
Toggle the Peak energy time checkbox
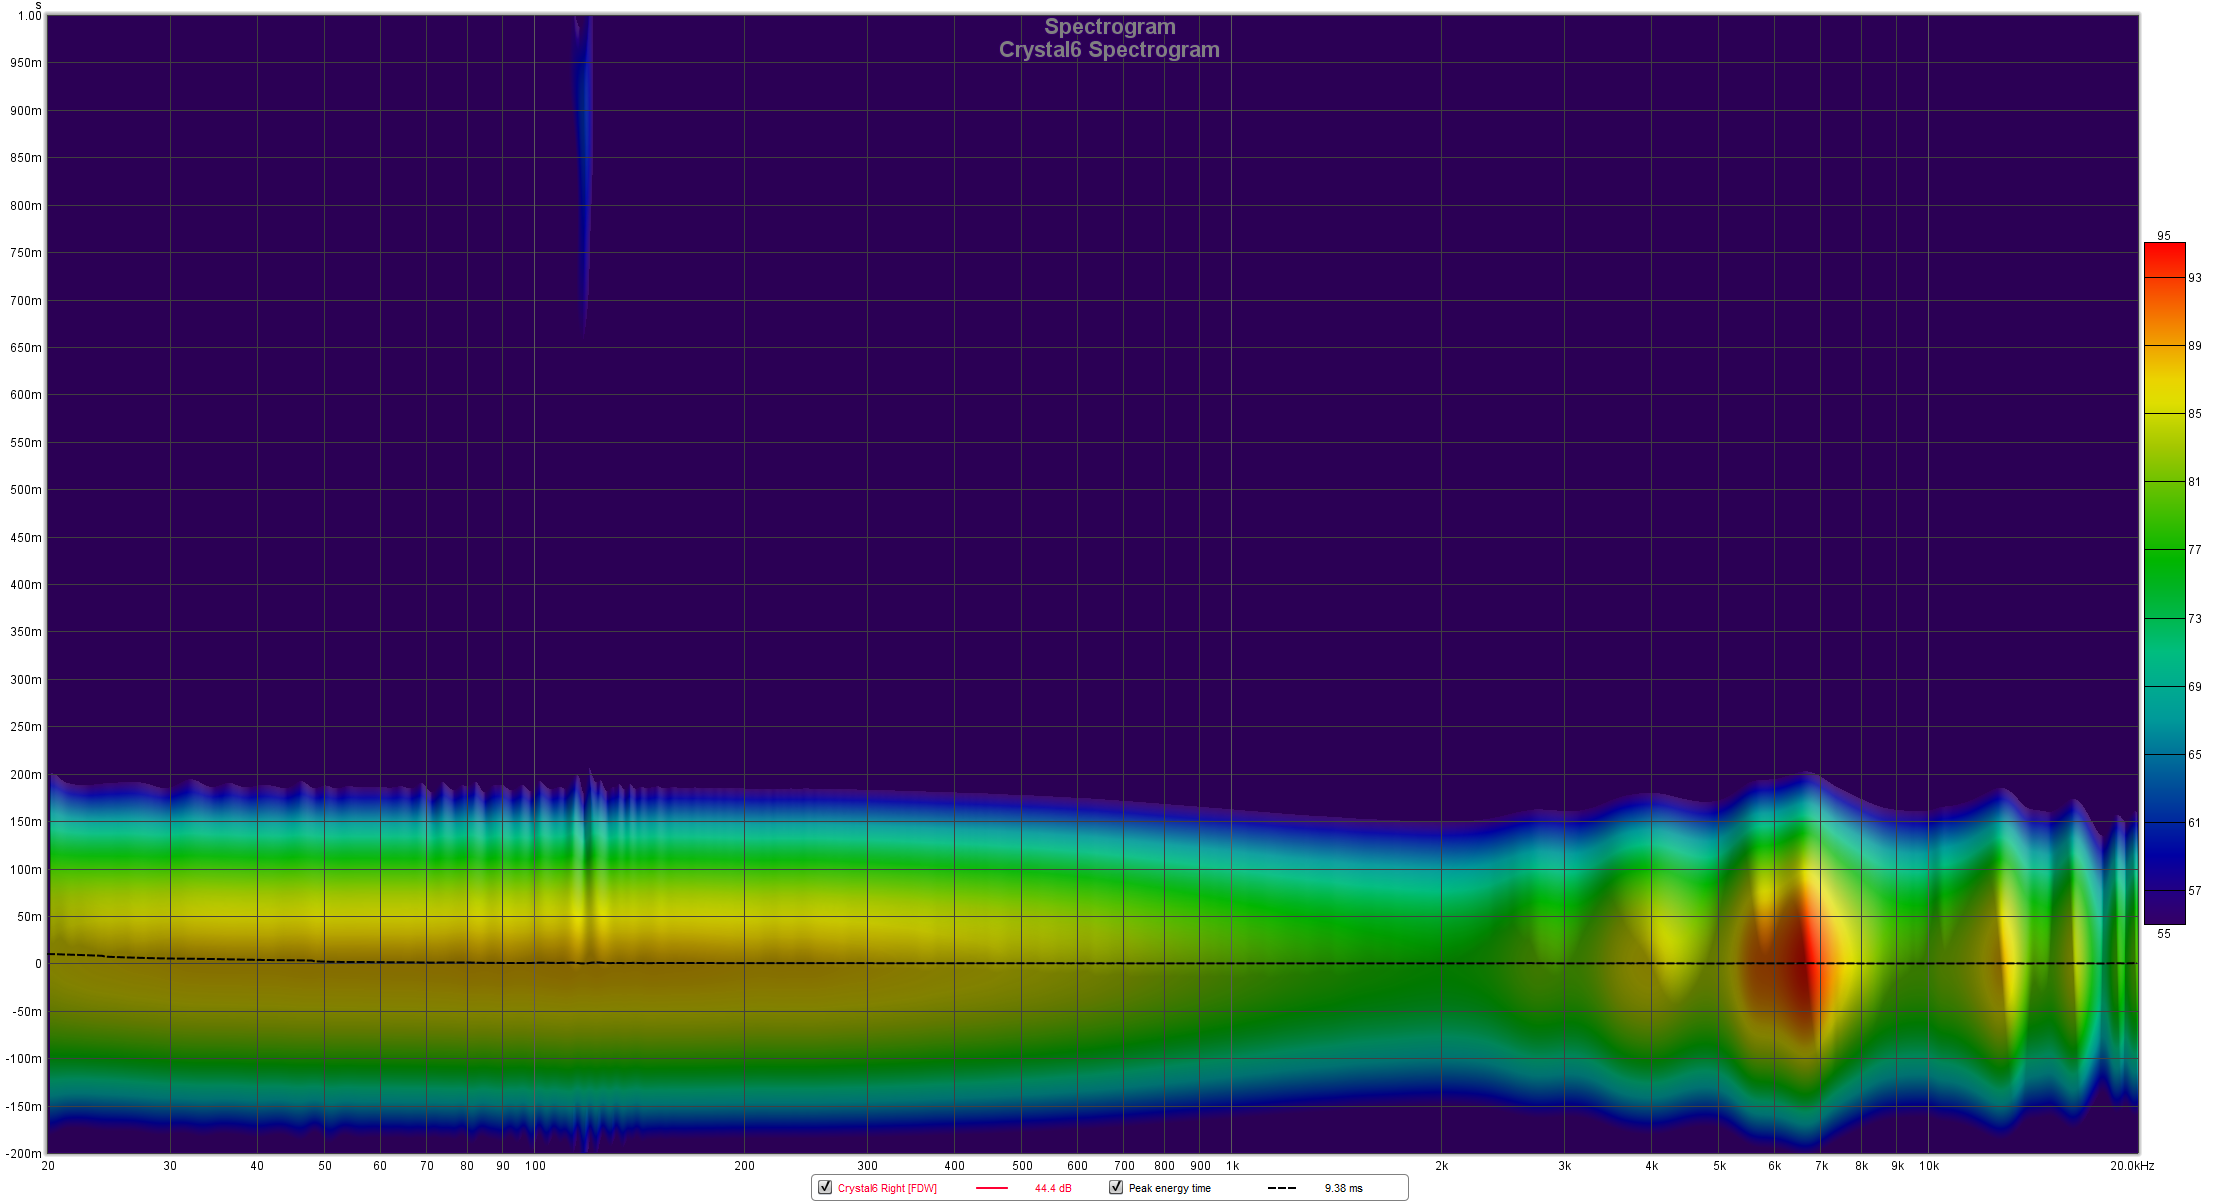pyautogui.click(x=1116, y=1187)
